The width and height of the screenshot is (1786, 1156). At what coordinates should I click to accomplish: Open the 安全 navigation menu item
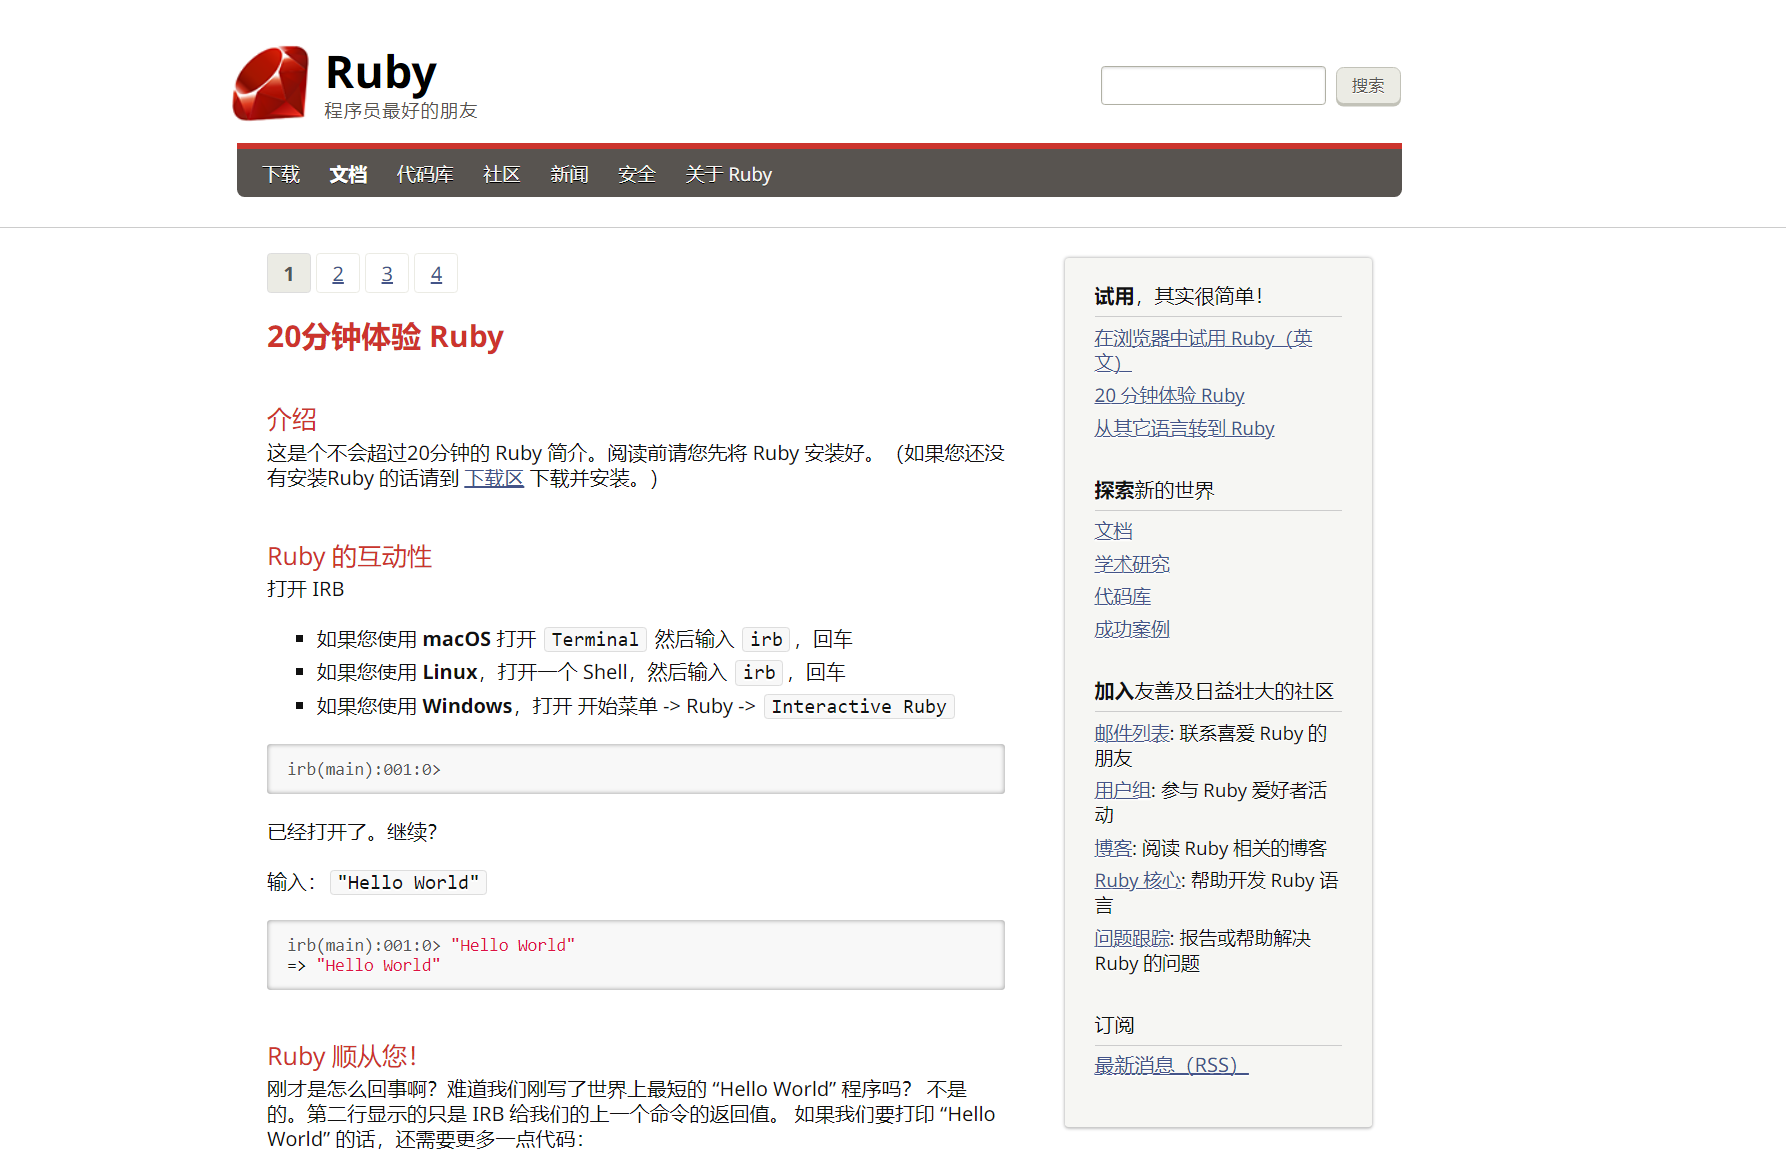tap(637, 174)
